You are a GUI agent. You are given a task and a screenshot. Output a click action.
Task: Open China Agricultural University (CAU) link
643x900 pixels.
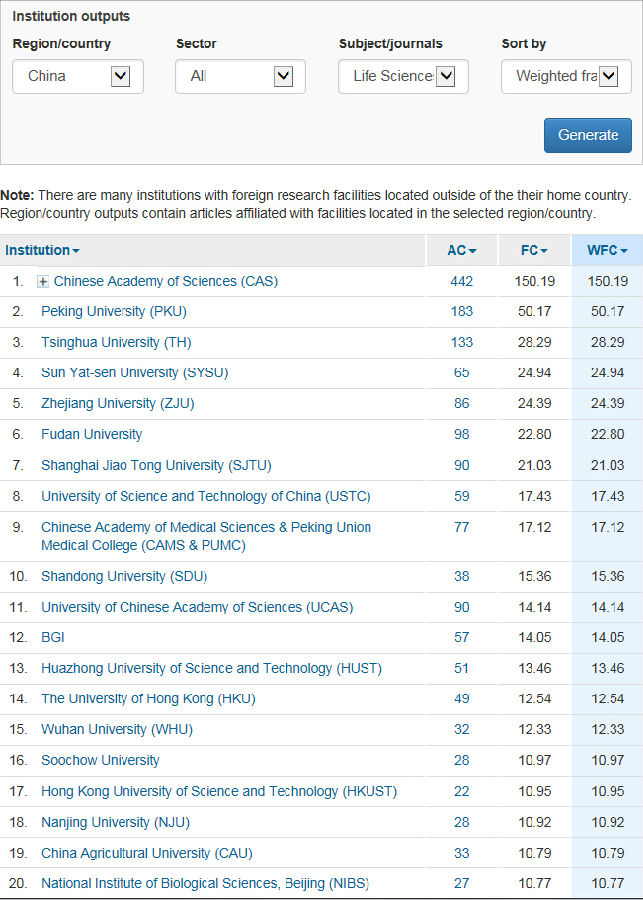pos(146,854)
